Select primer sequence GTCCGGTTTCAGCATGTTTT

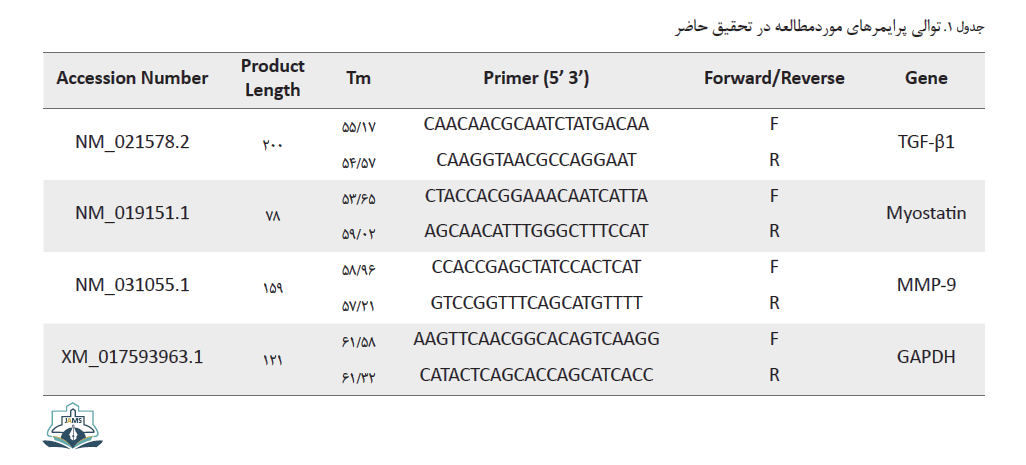tap(537, 303)
